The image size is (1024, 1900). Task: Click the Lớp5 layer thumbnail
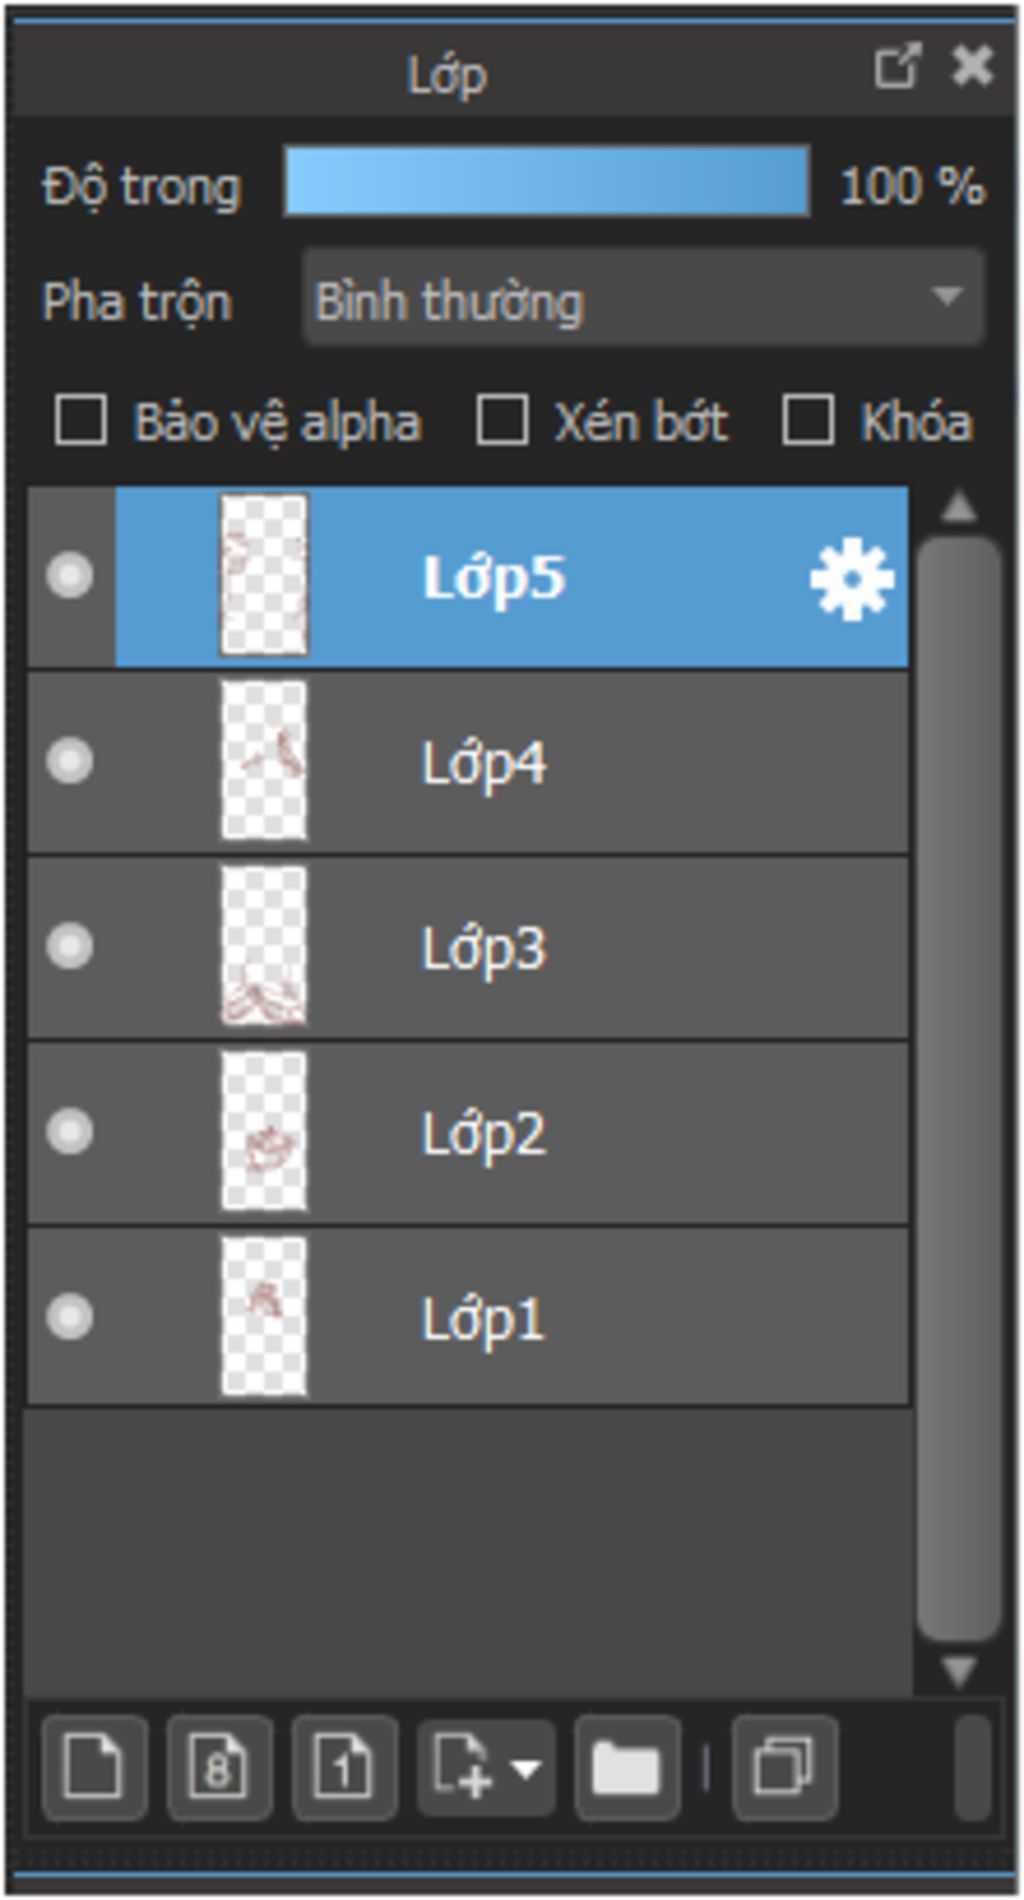point(264,576)
